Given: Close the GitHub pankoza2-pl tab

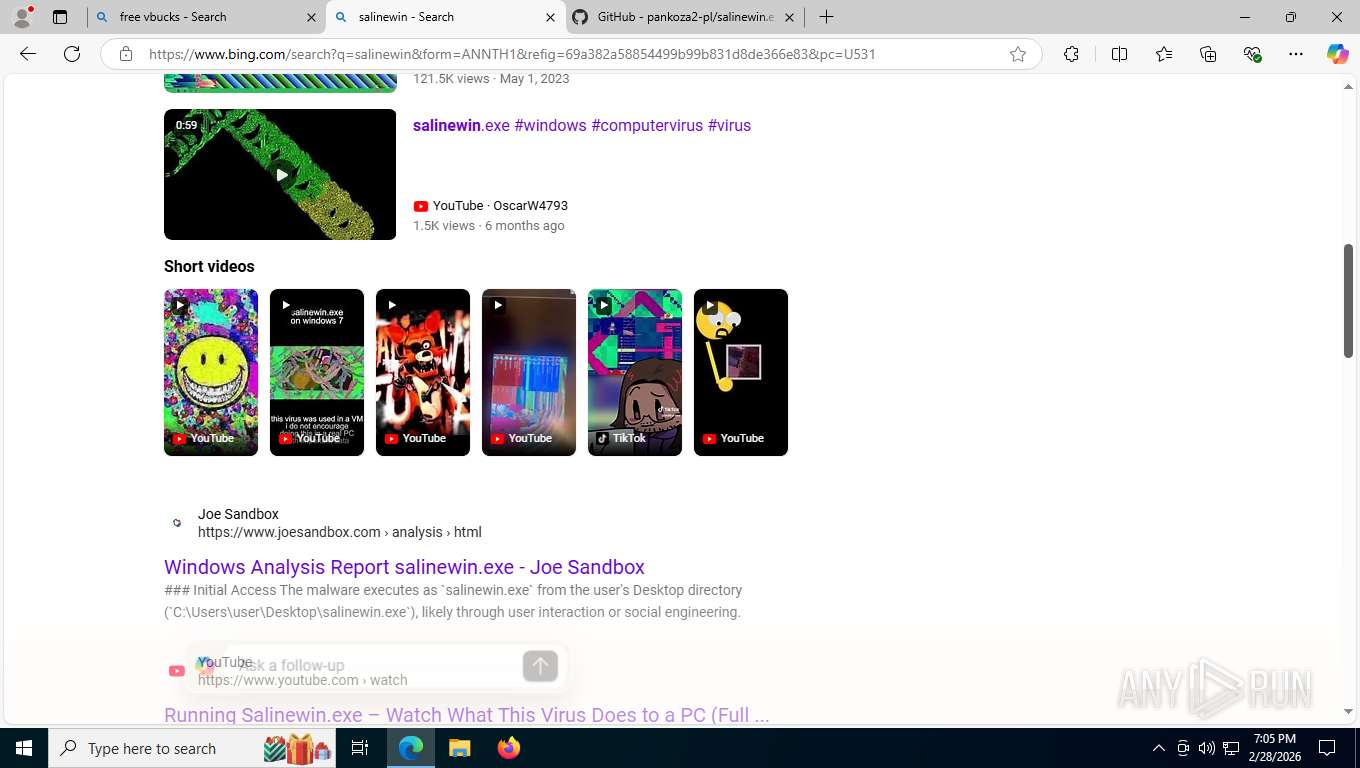Looking at the screenshot, I should pos(789,17).
